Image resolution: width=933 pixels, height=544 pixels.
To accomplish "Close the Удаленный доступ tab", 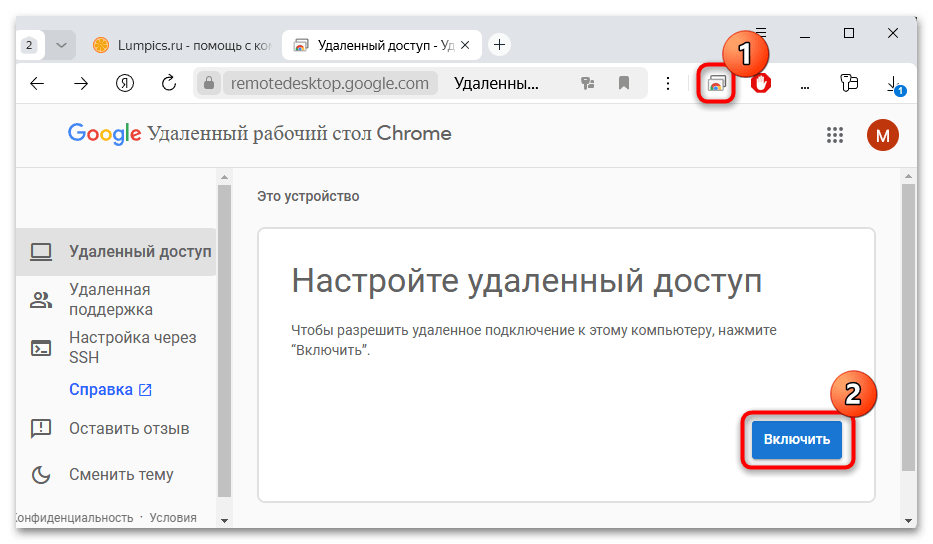I will tap(465, 45).
